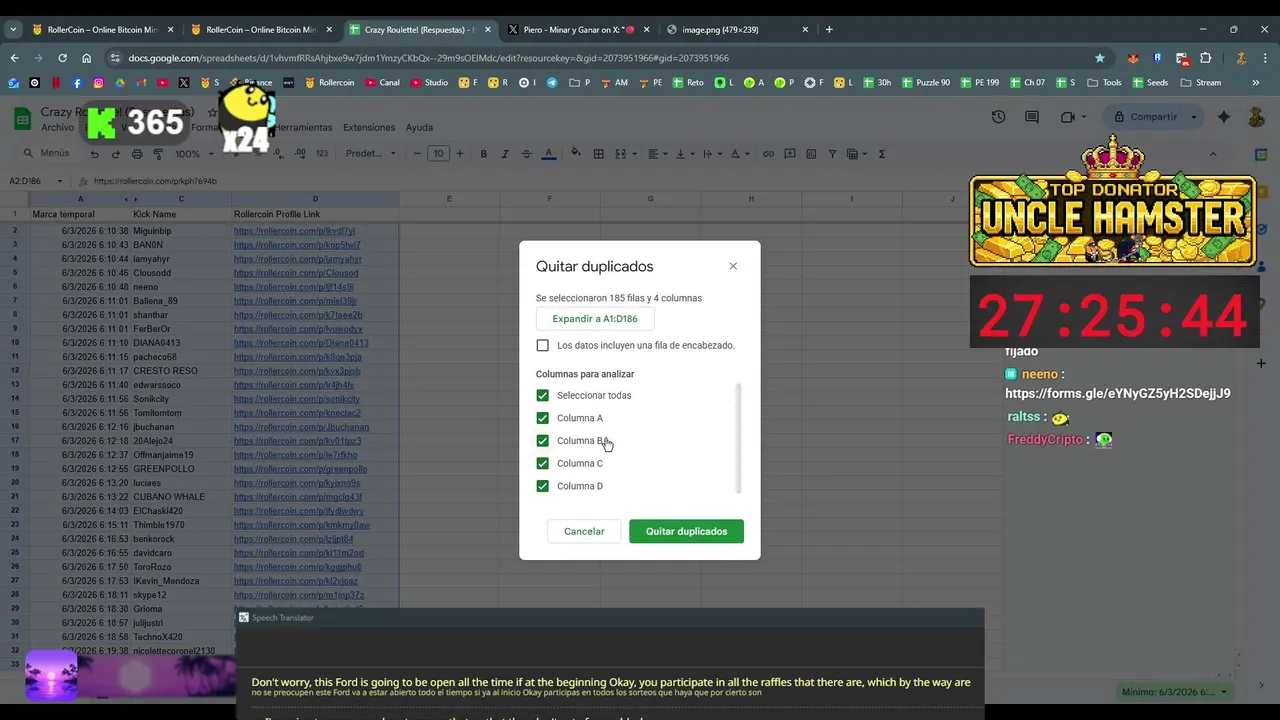The height and width of the screenshot is (720, 1280).
Task: Open the Archivo menu
Action: (57, 128)
